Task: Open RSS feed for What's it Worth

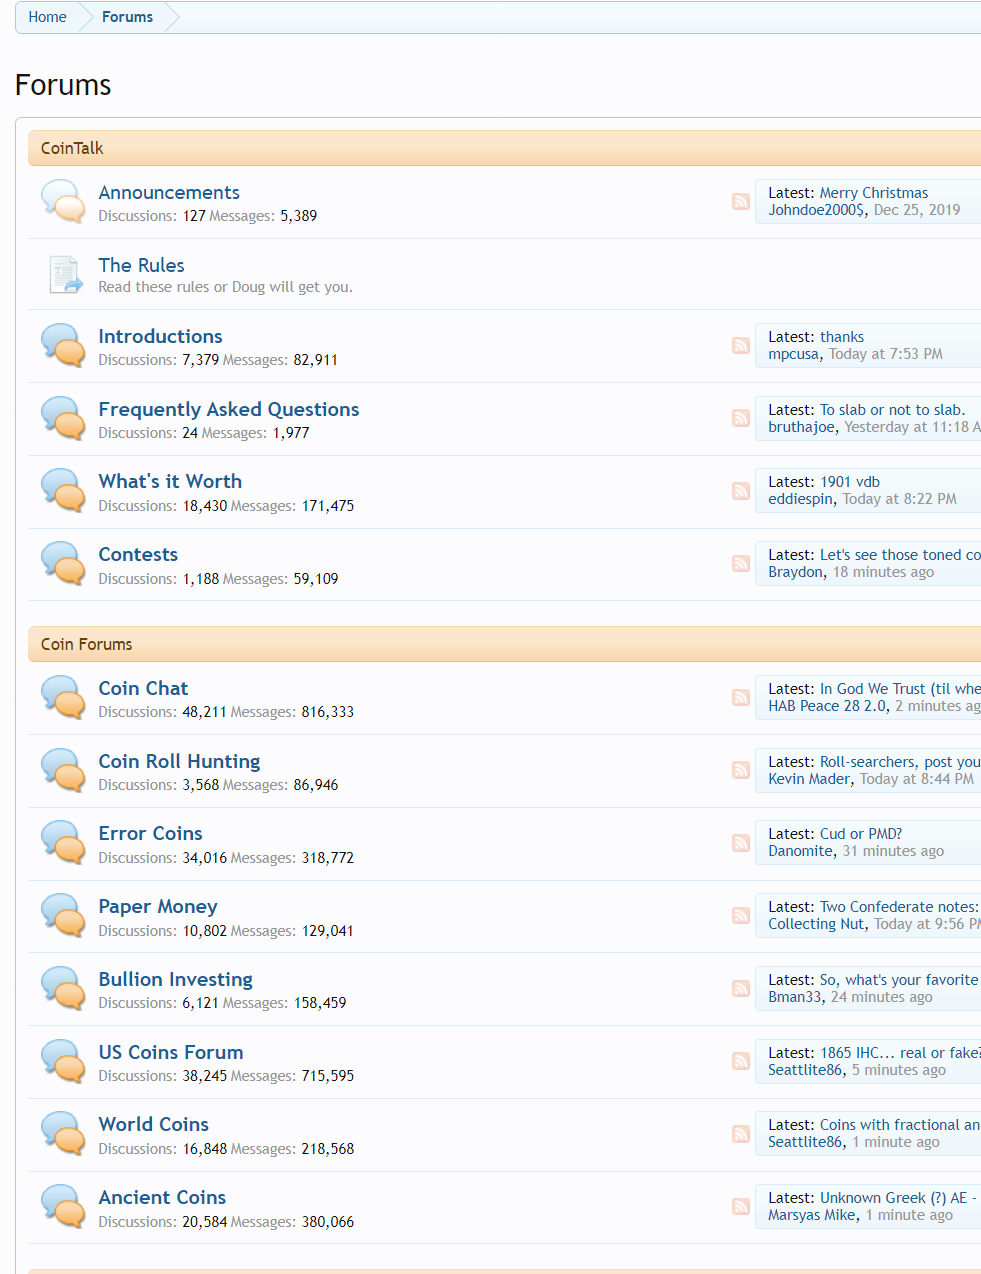Action: (741, 491)
